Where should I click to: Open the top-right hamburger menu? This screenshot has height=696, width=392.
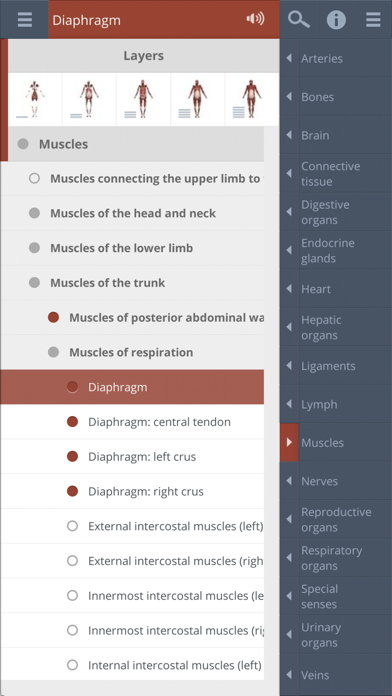[373, 20]
